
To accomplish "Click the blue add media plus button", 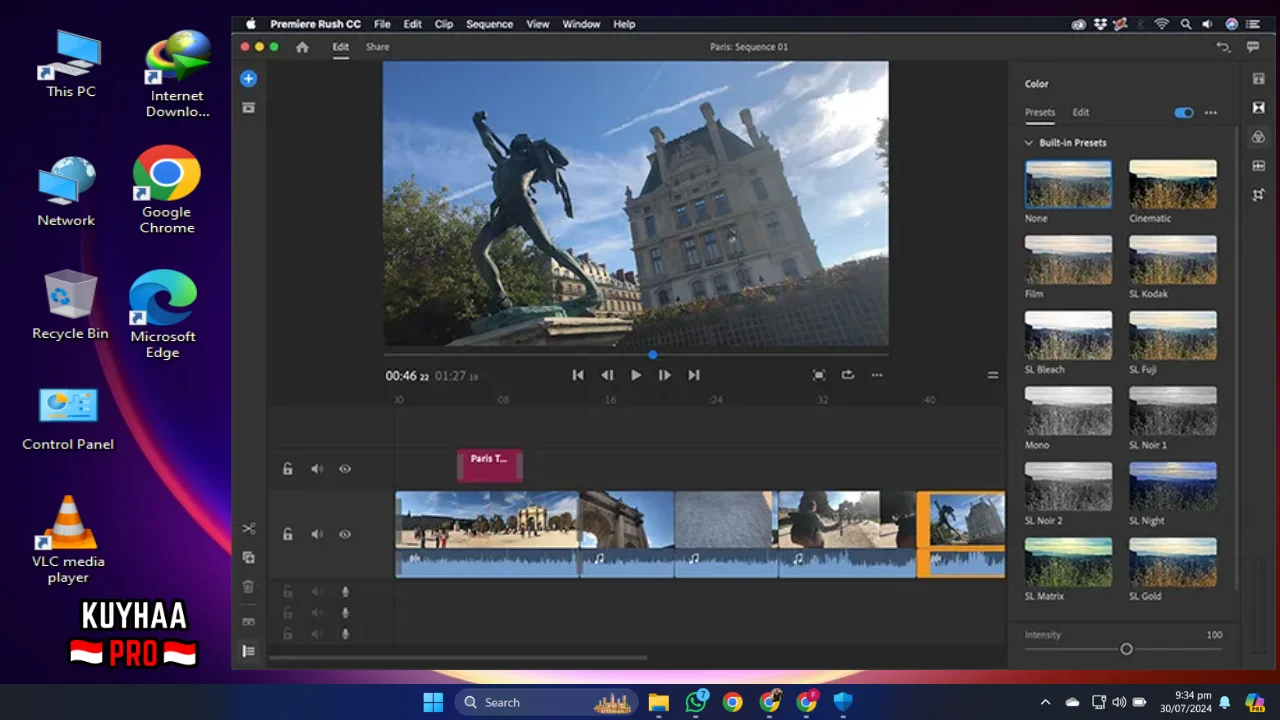I will [x=249, y=79].
